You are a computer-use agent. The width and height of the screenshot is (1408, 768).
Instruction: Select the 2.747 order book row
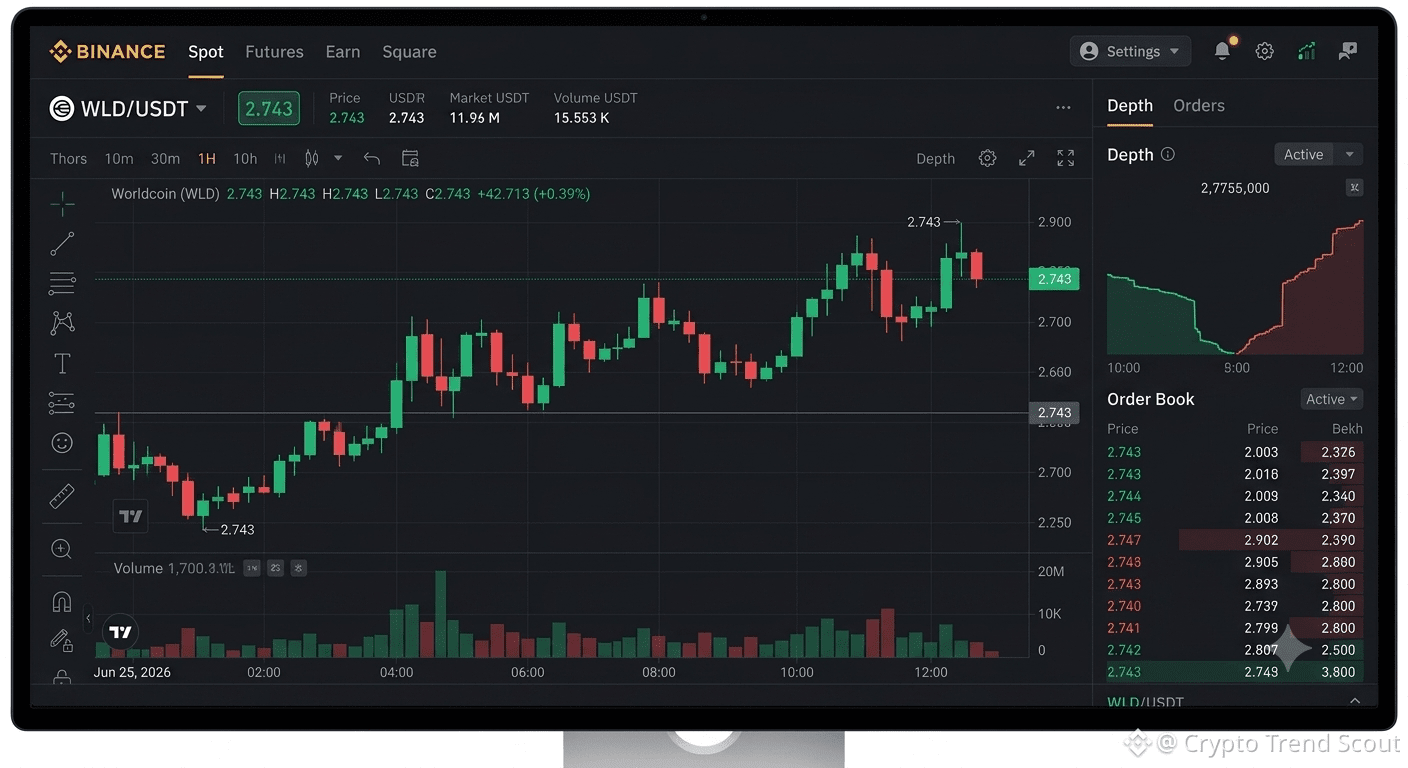[x=1235, y=540]
